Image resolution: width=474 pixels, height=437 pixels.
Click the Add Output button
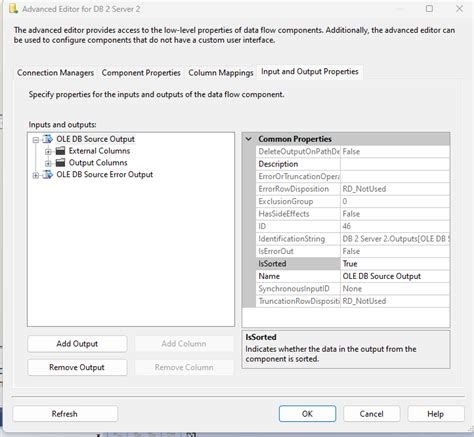[77, 344]
